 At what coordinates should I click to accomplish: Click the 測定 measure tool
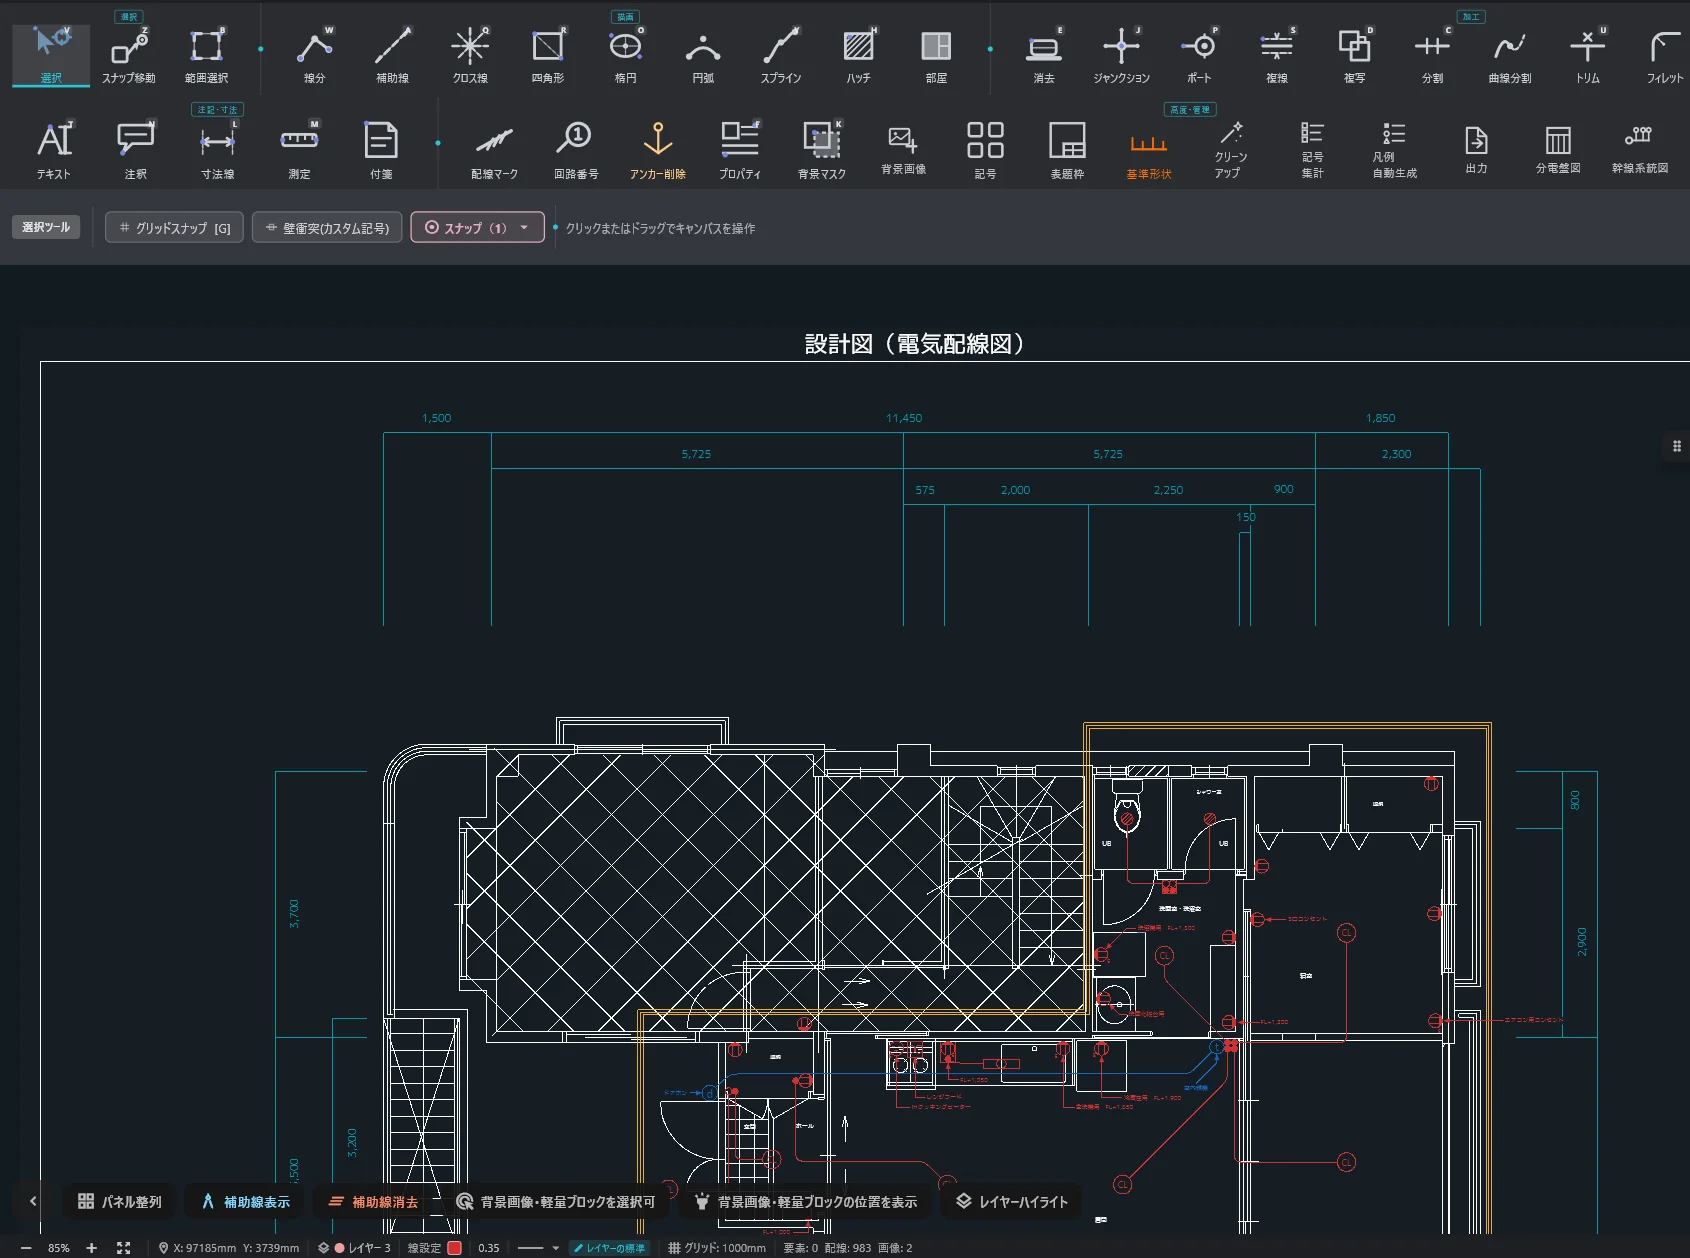click(299, 149)
